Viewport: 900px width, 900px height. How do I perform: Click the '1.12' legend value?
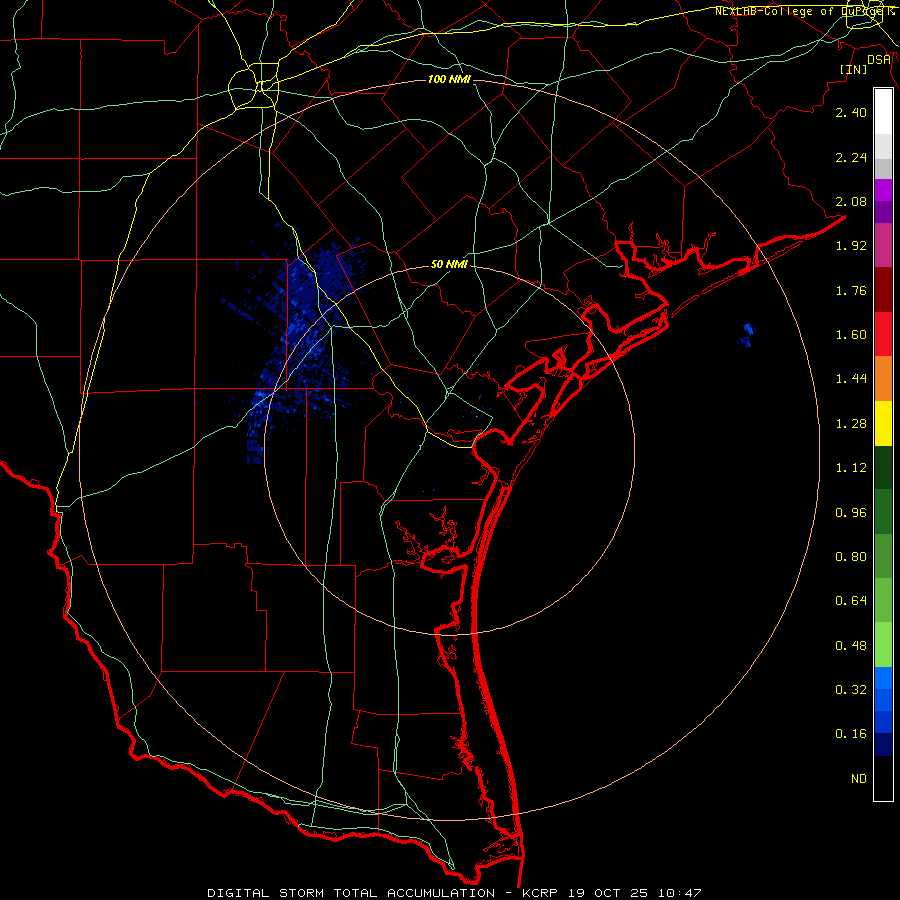tap(851, 468)
